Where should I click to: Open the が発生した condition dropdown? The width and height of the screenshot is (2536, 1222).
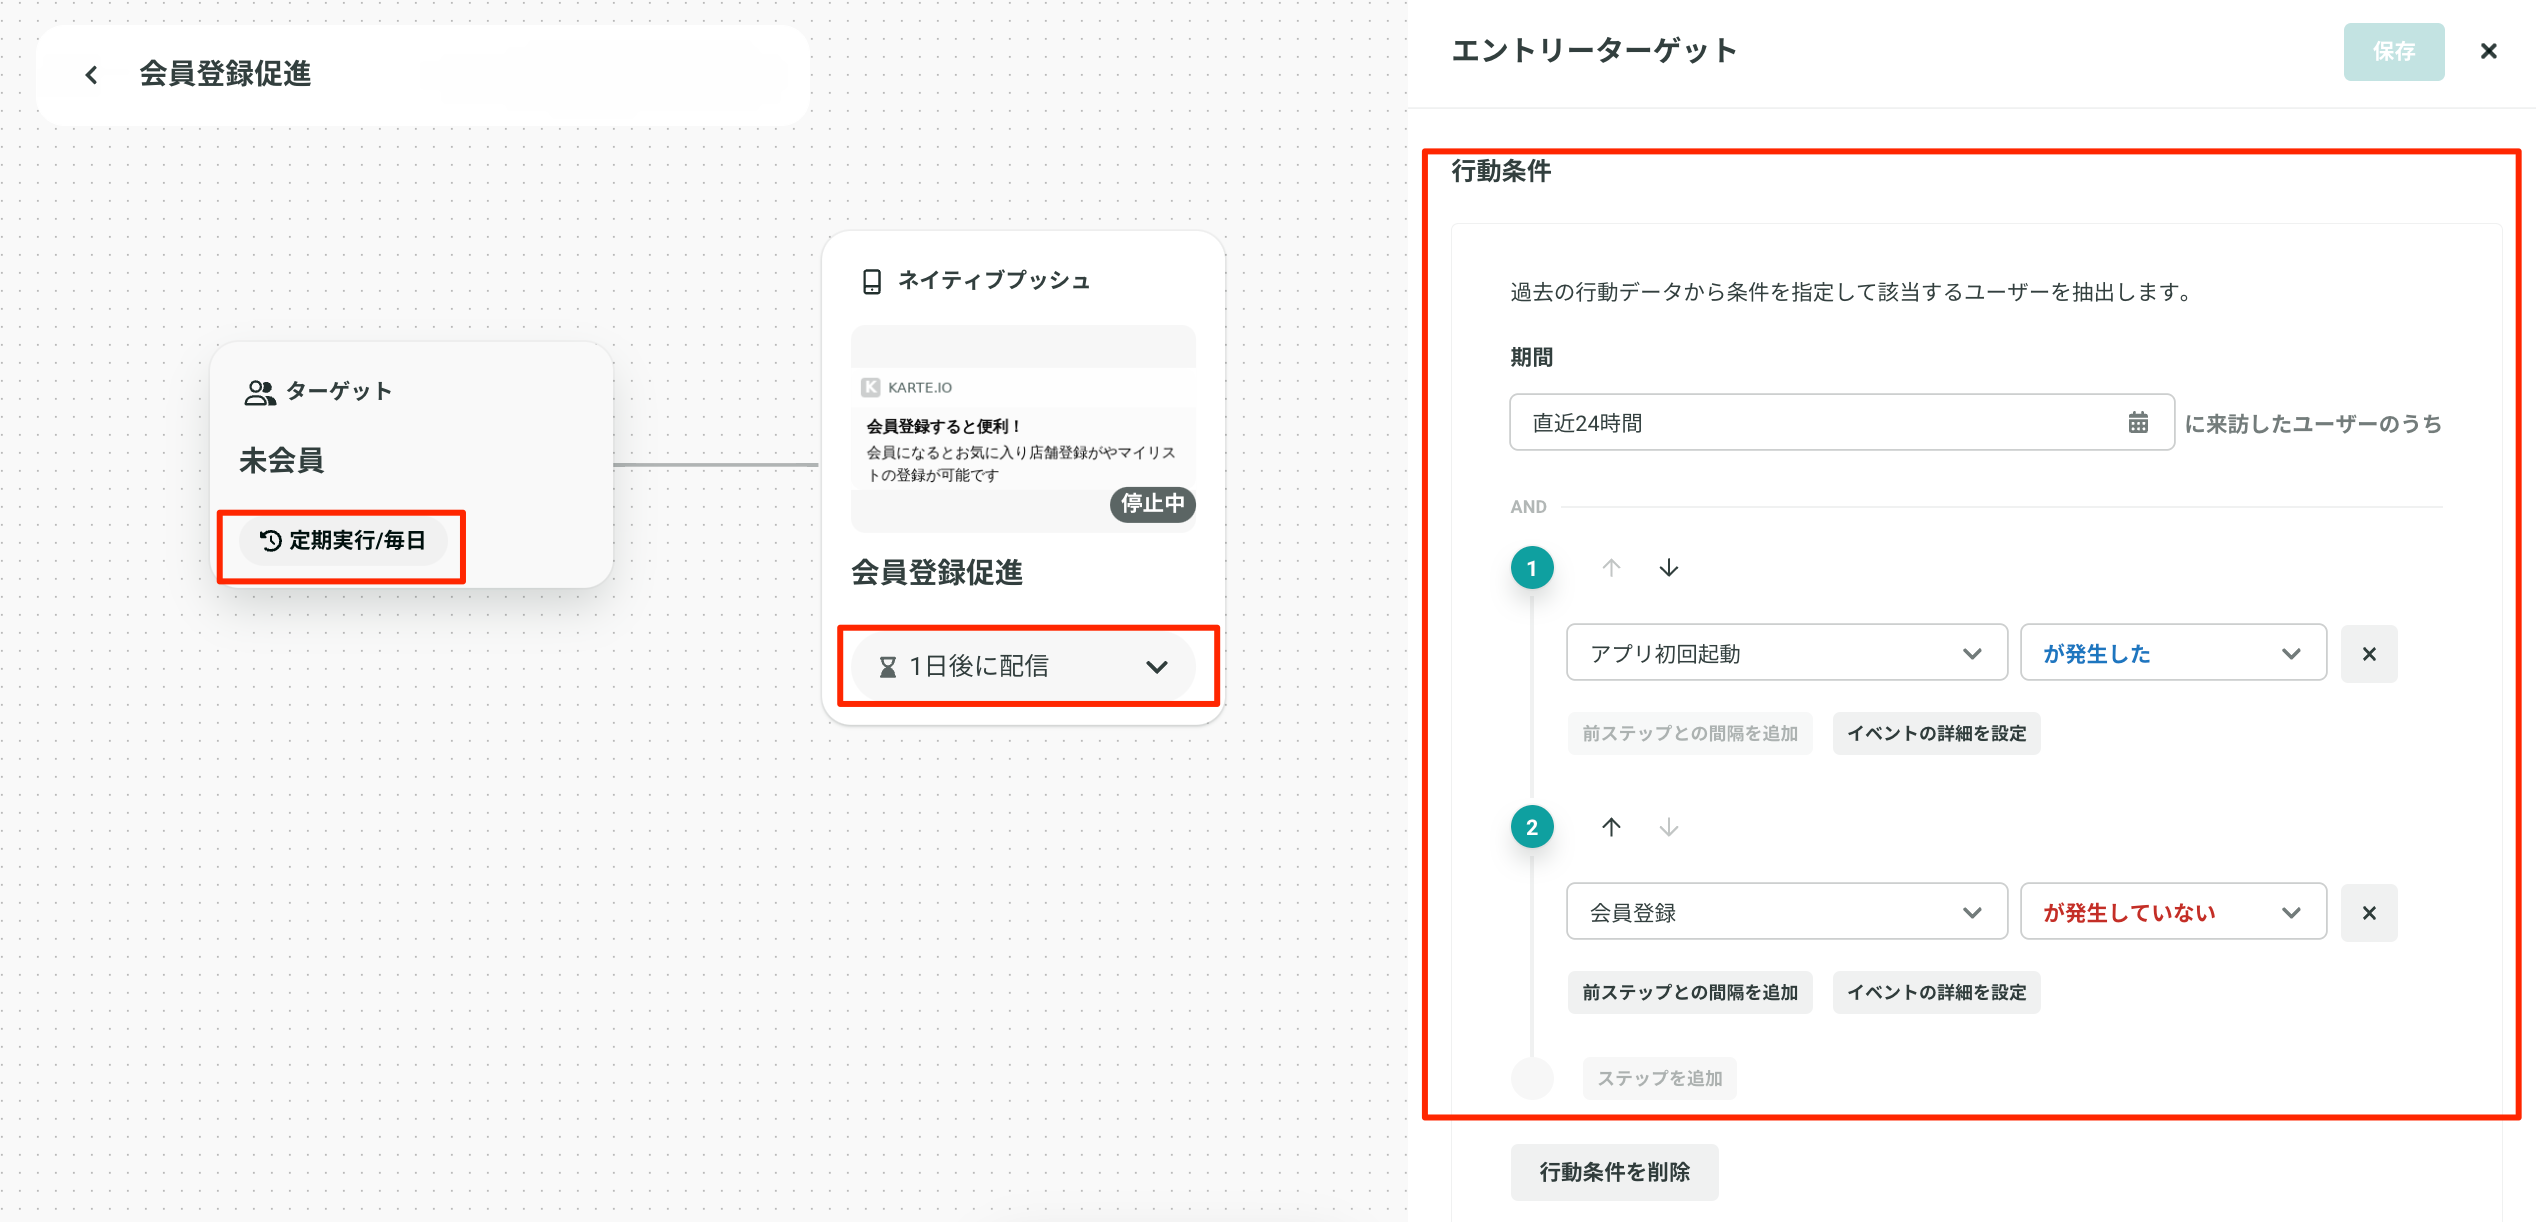(2173, 653)
